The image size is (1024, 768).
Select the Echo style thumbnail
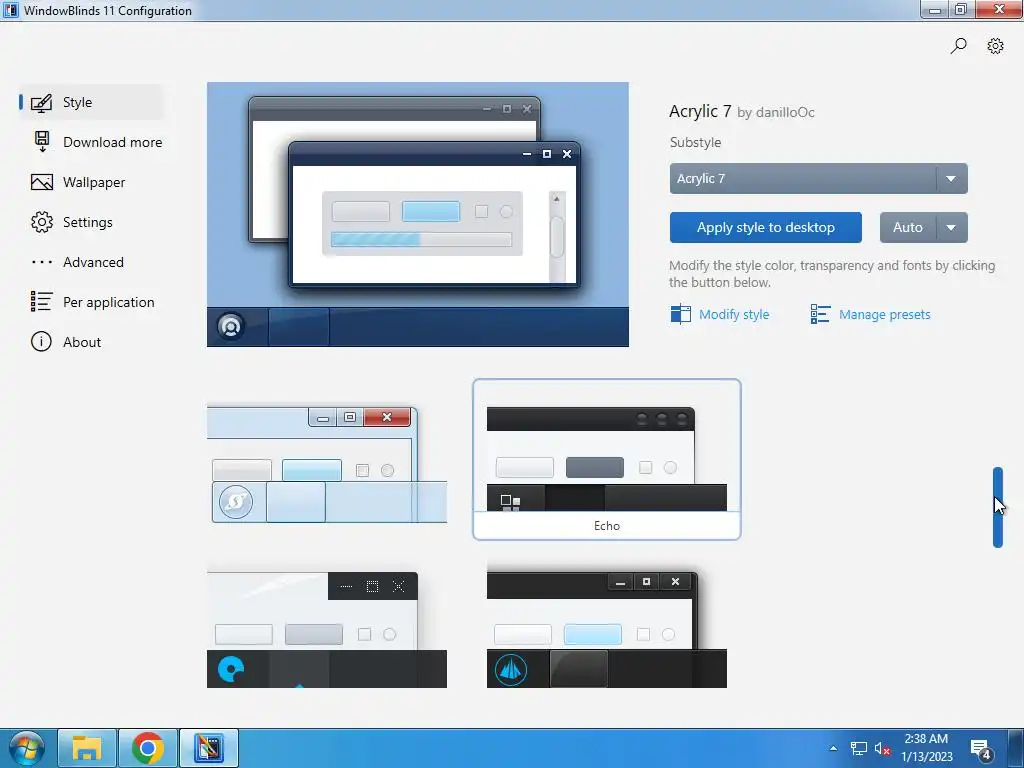click(607, 459)
